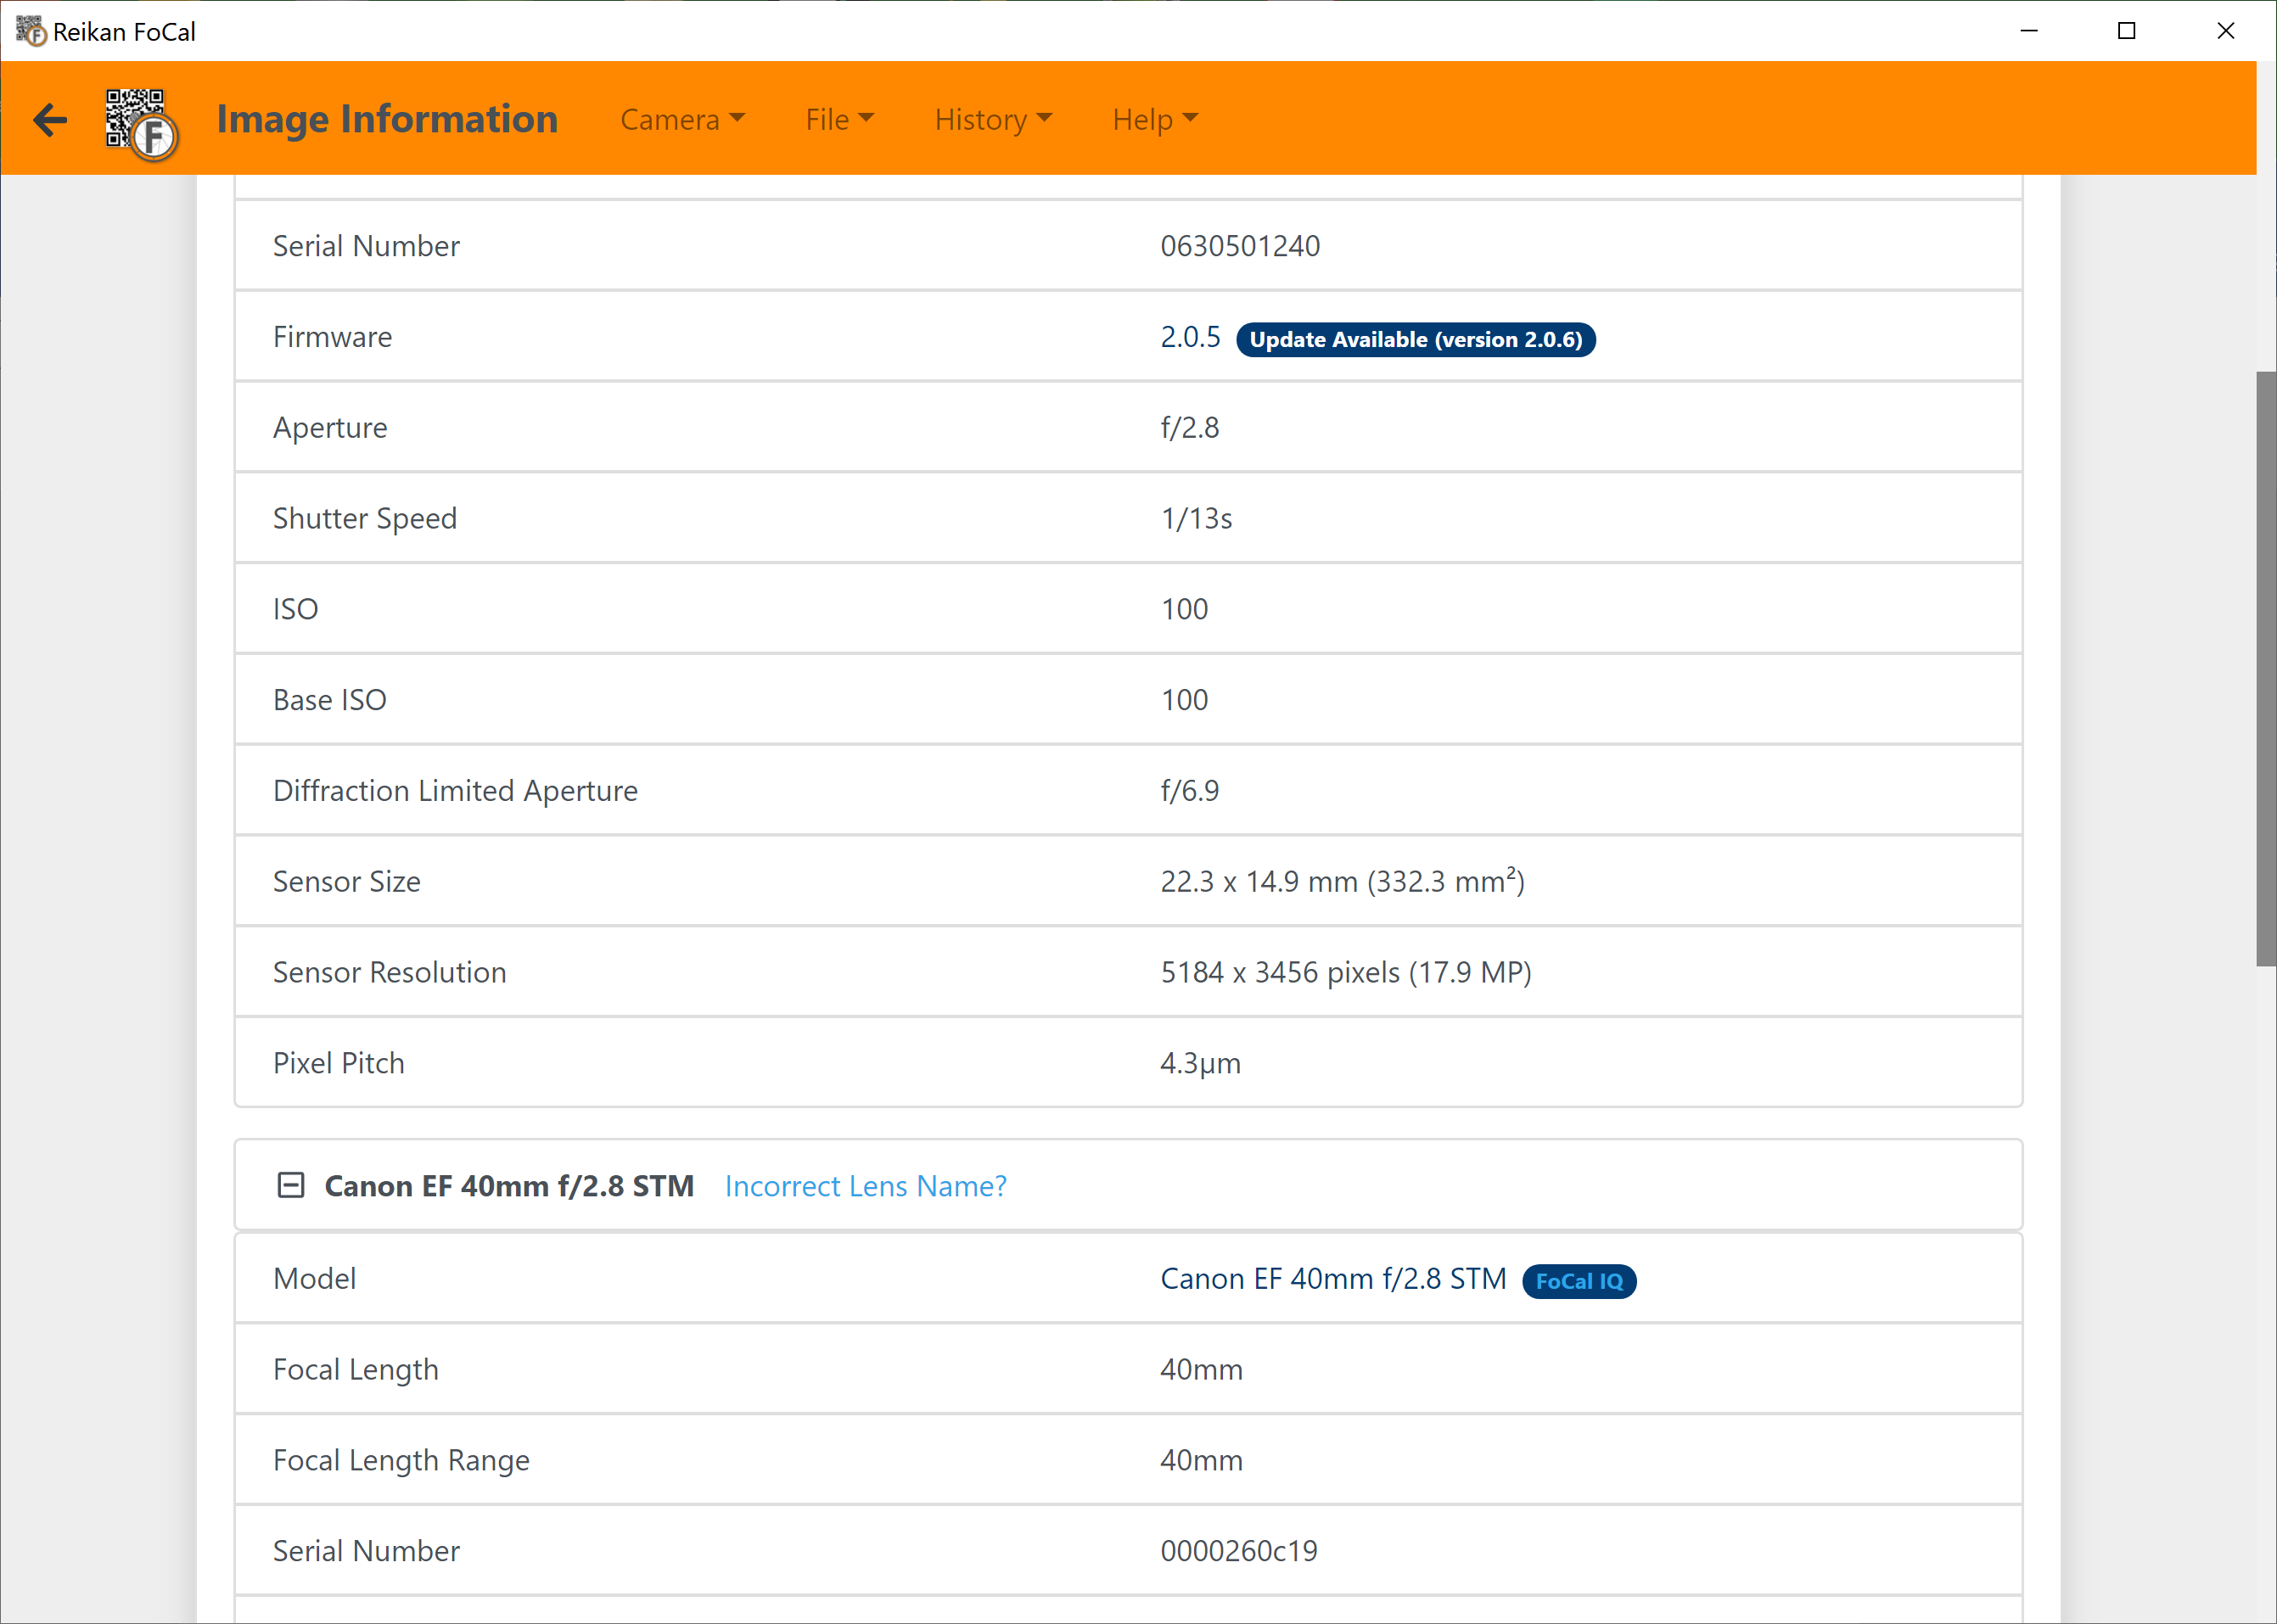Screen dimensions: 2277x1624
Task: Click the FoCal IQ badge
Action: point(1579,1281)
